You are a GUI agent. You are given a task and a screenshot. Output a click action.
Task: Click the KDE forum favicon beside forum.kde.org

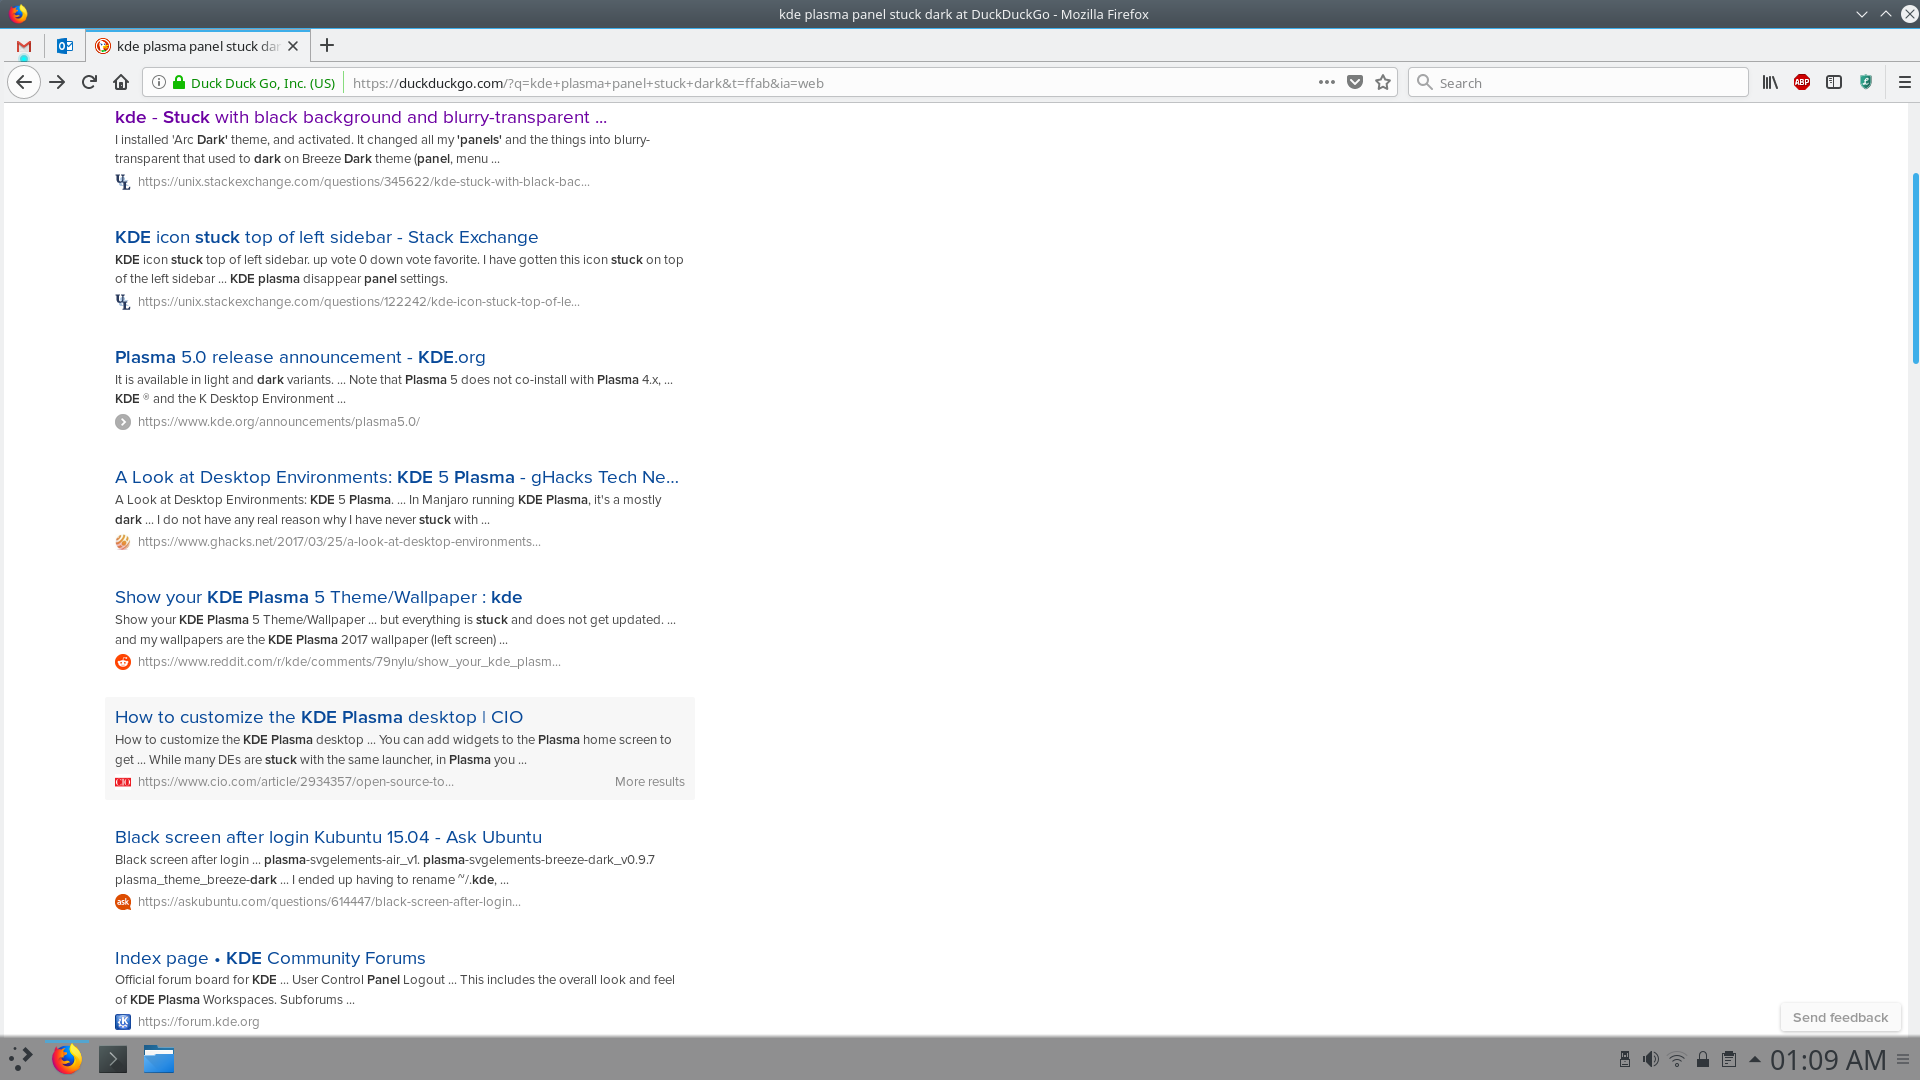pos(123,1022)
